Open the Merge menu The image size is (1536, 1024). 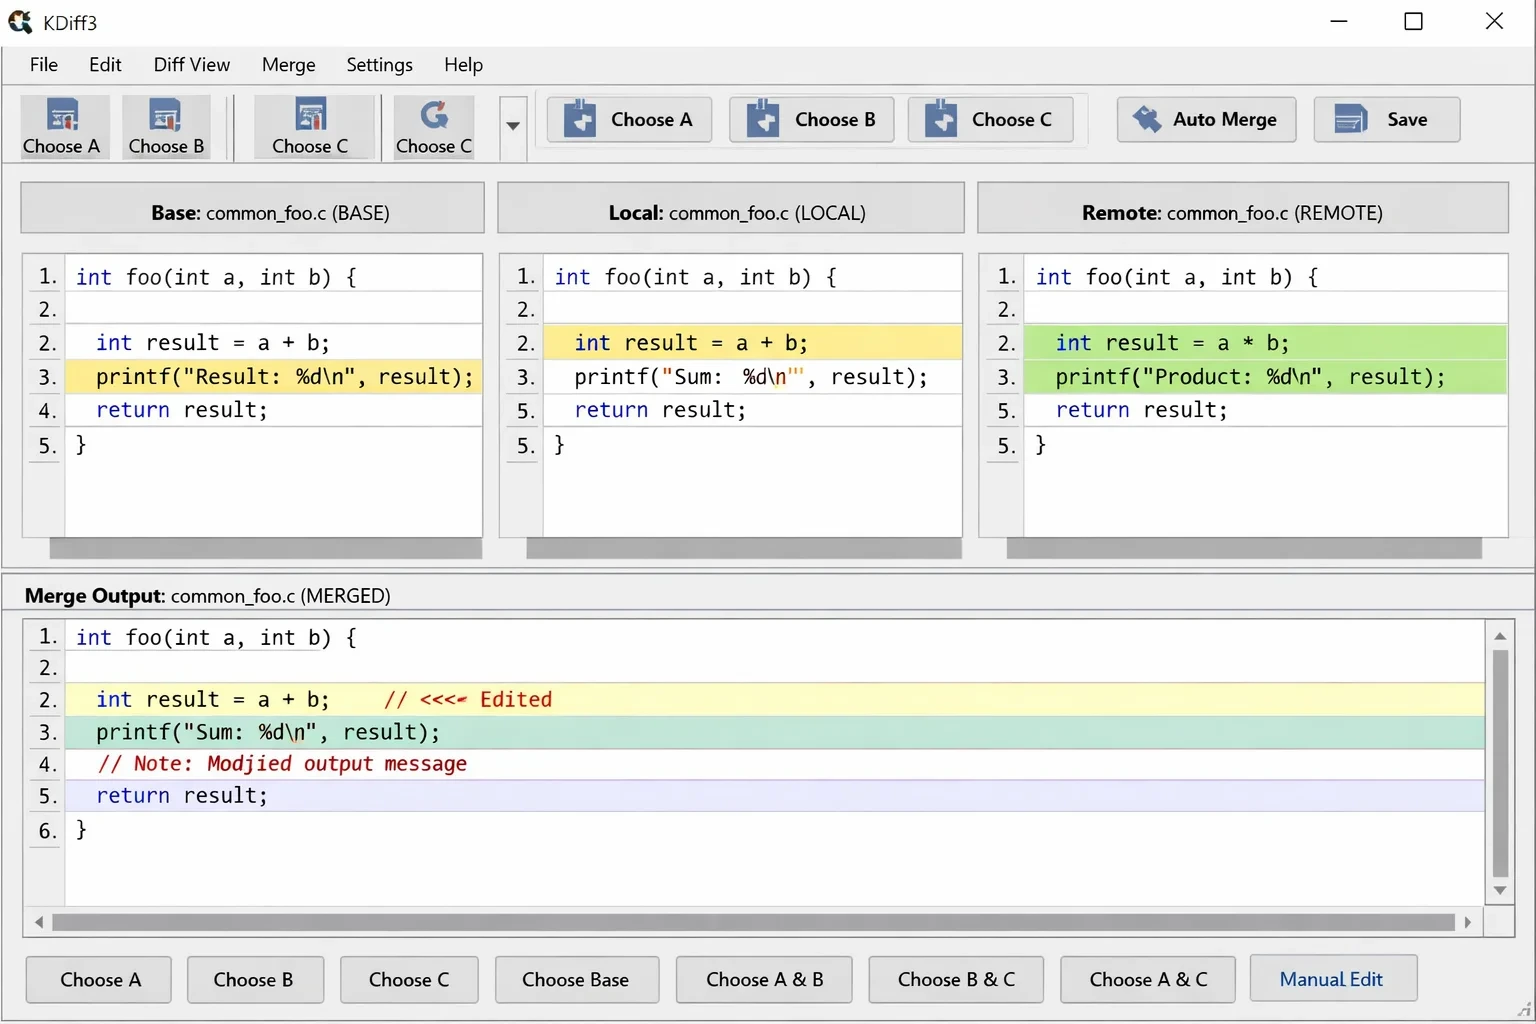(x=288, y=65)
